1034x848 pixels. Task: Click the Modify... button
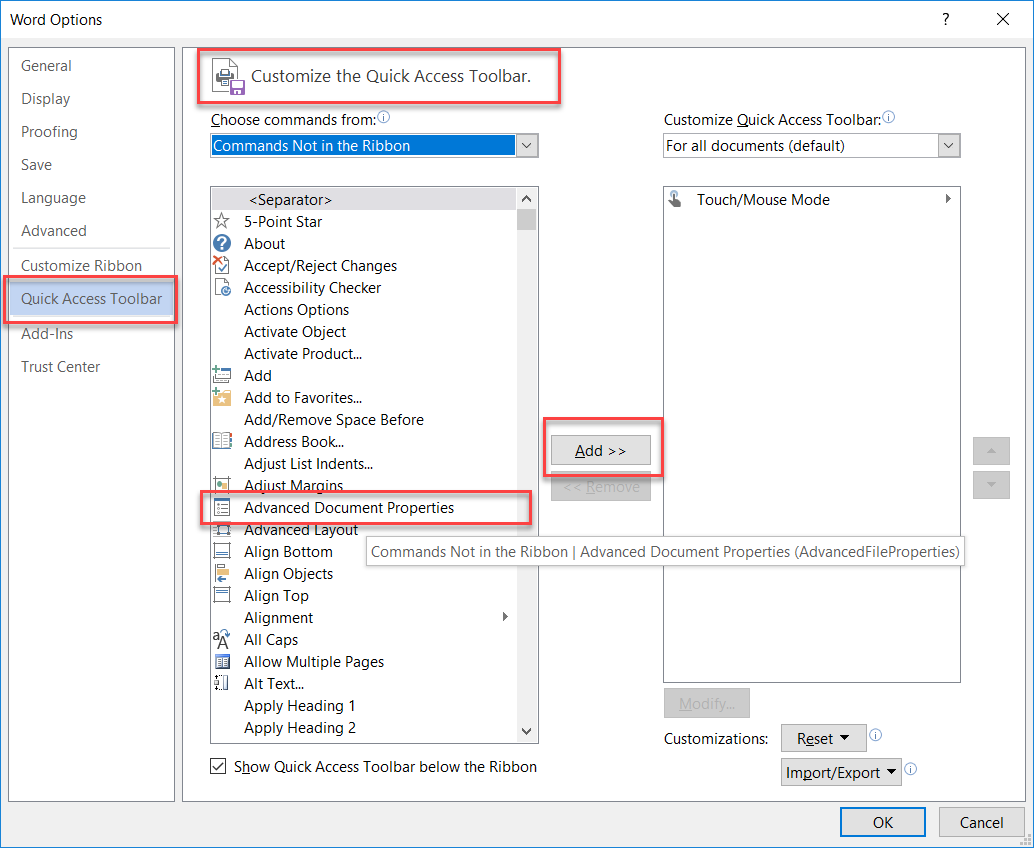(707, 704)
